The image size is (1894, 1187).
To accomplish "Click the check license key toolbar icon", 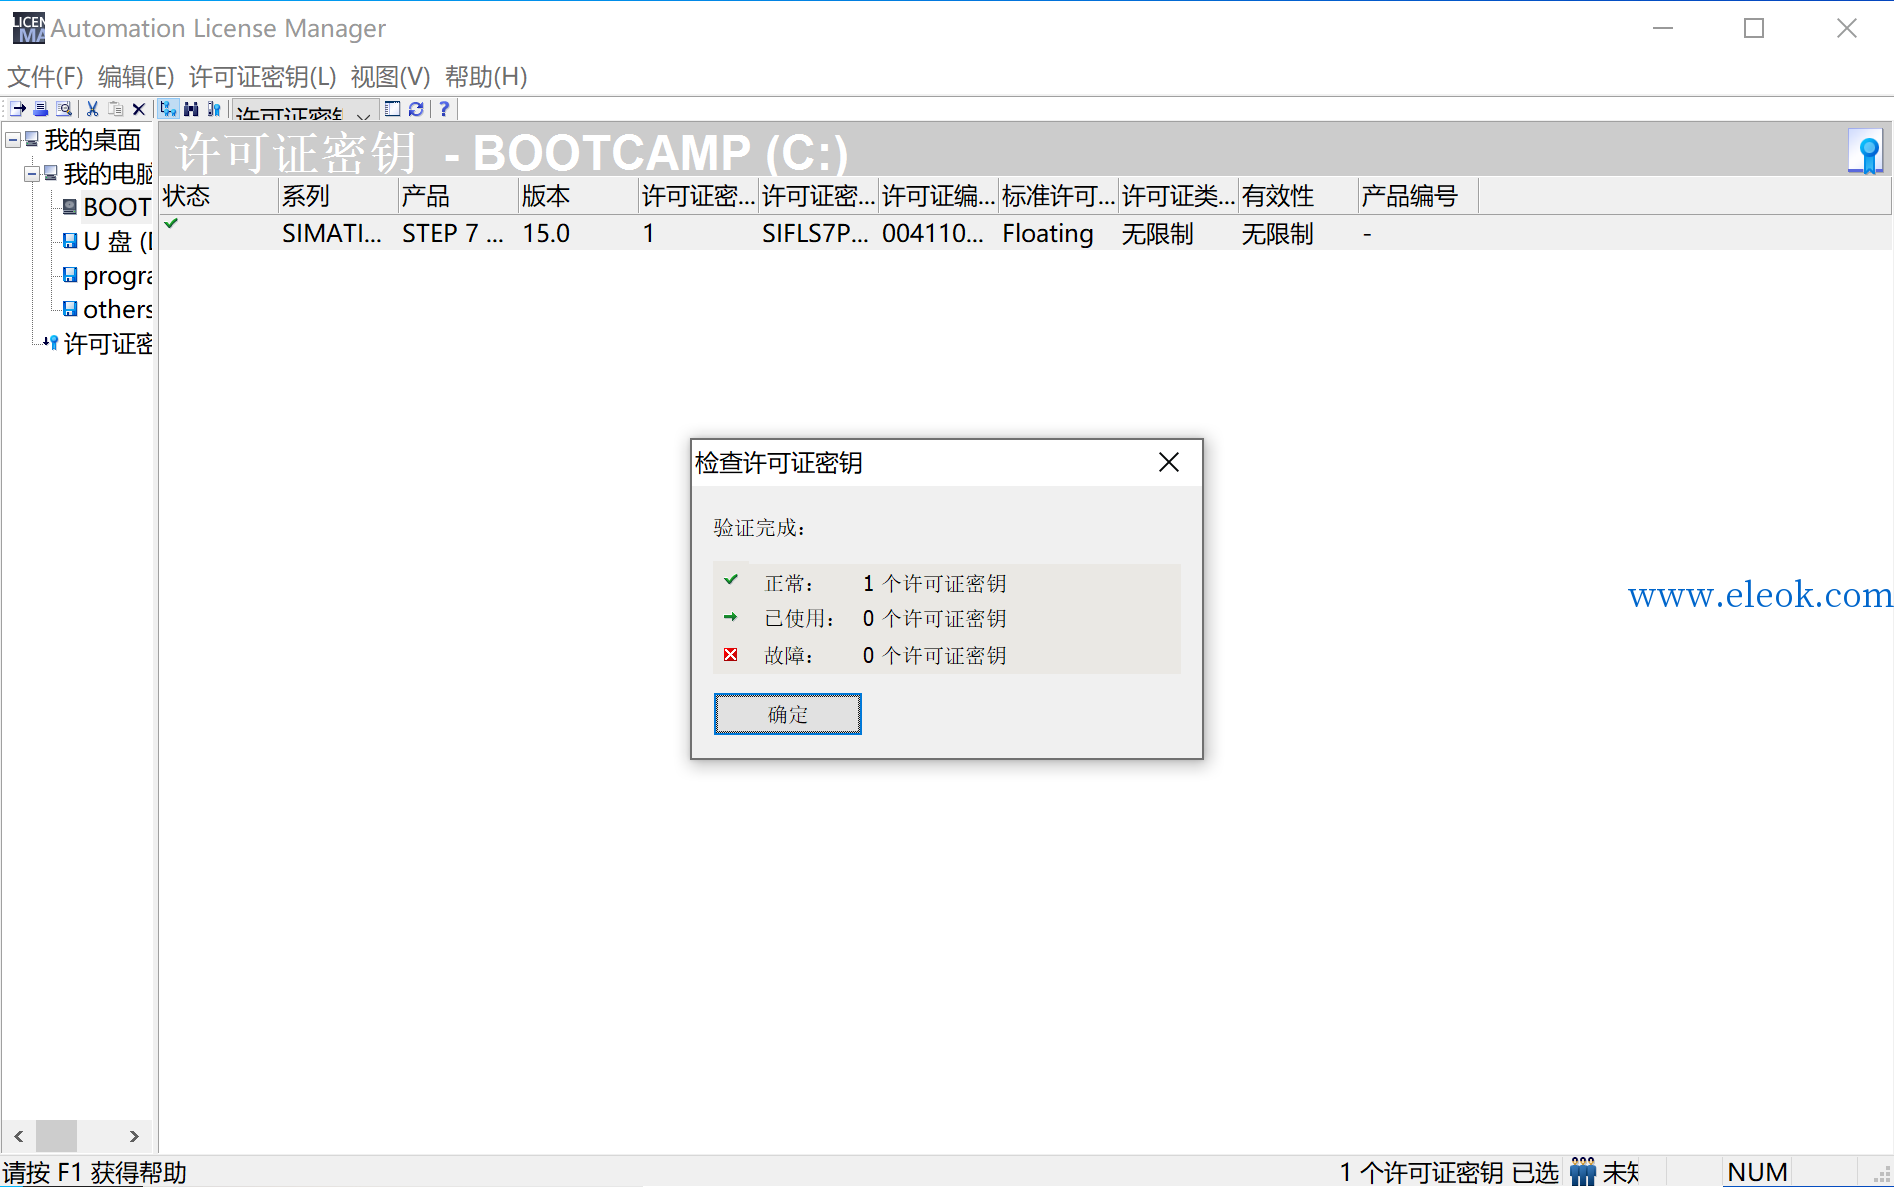I will (x=214, y=109).
